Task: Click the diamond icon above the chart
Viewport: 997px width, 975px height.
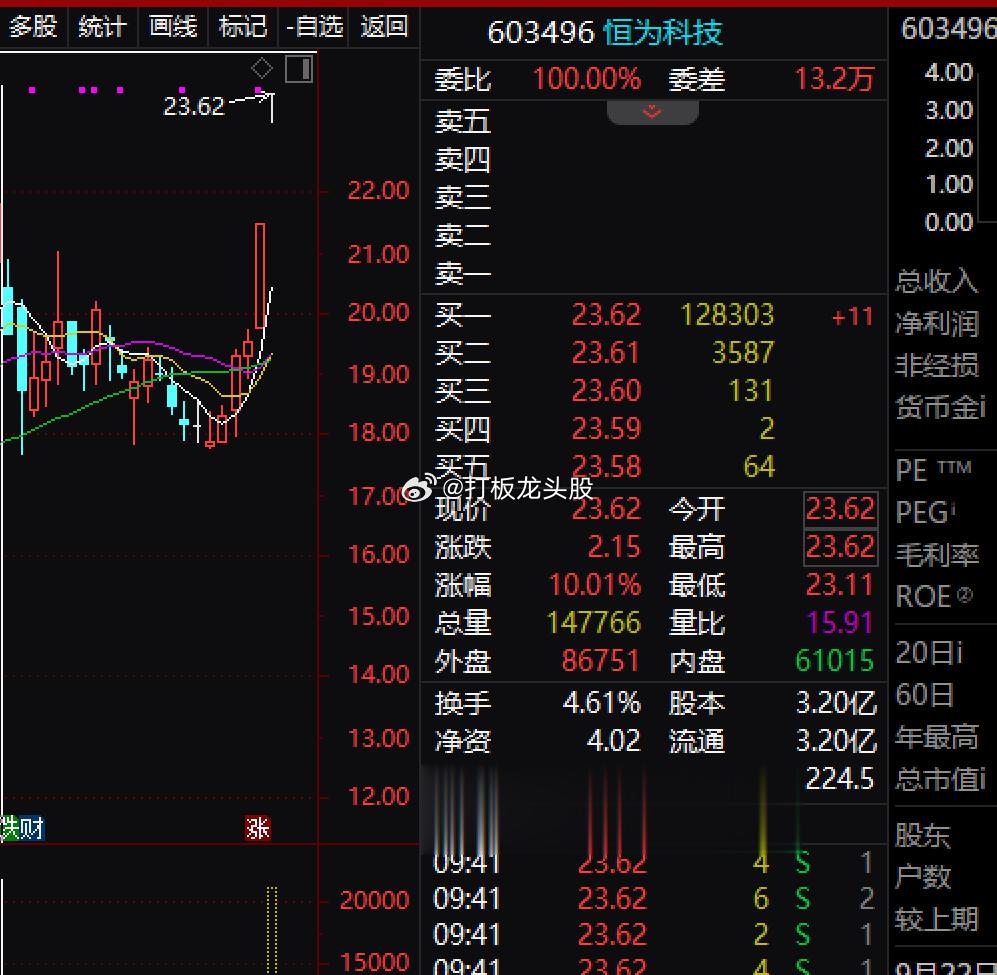Action: point(261,68)
